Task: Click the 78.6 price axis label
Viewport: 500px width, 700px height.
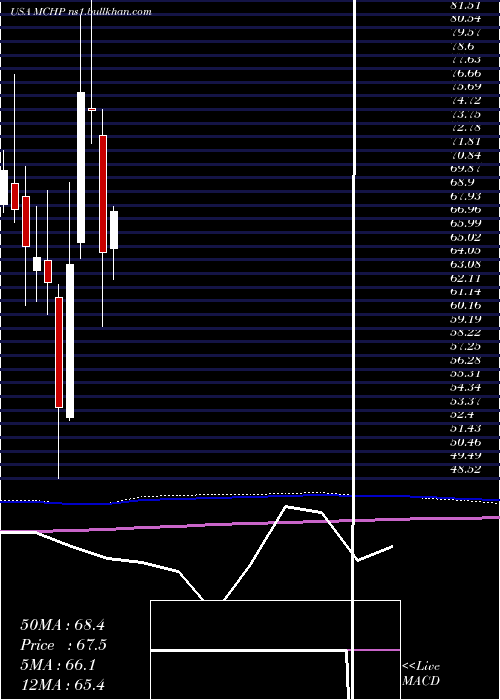Action: (x=462, y=46)
